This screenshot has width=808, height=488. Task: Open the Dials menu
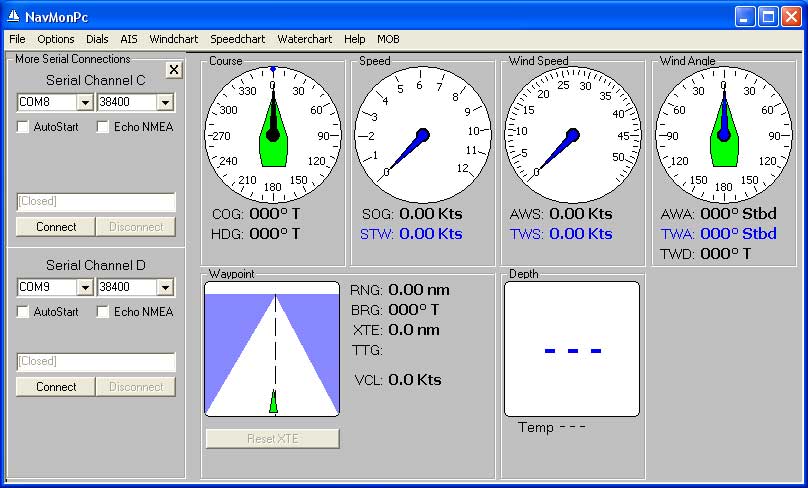click(x=97, y=39)
